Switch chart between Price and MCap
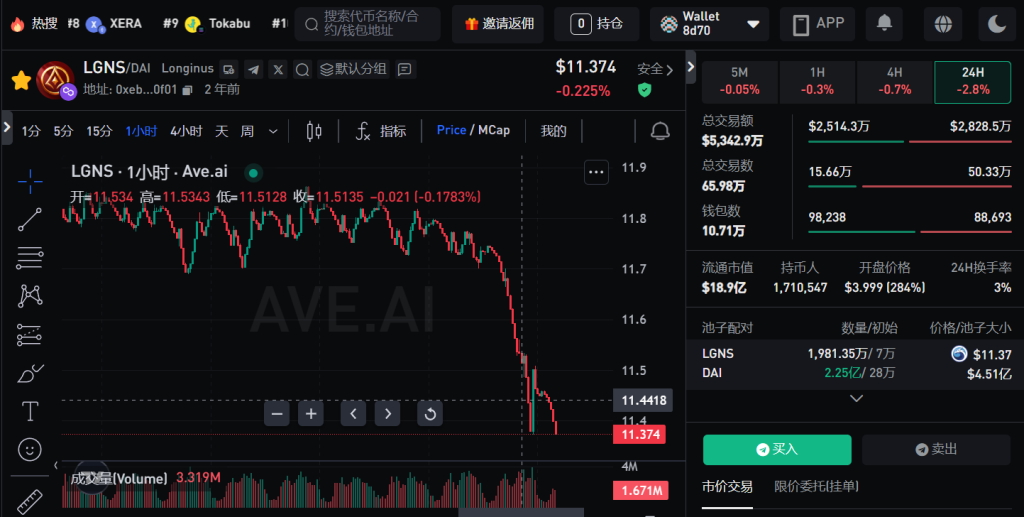This screenshot has height=517, width=1024. (473, 130)
